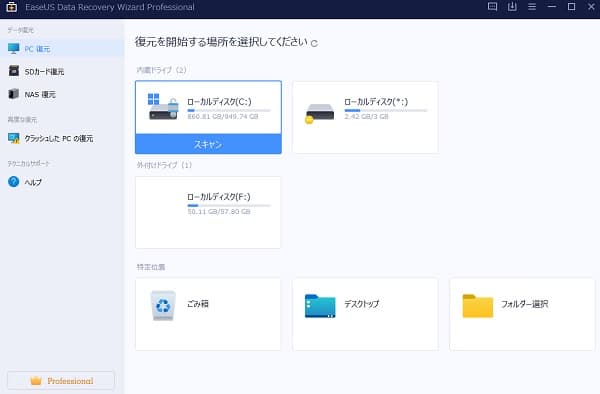
Task: Minimize the EaseUS window
Action: (x=551, y=7)
